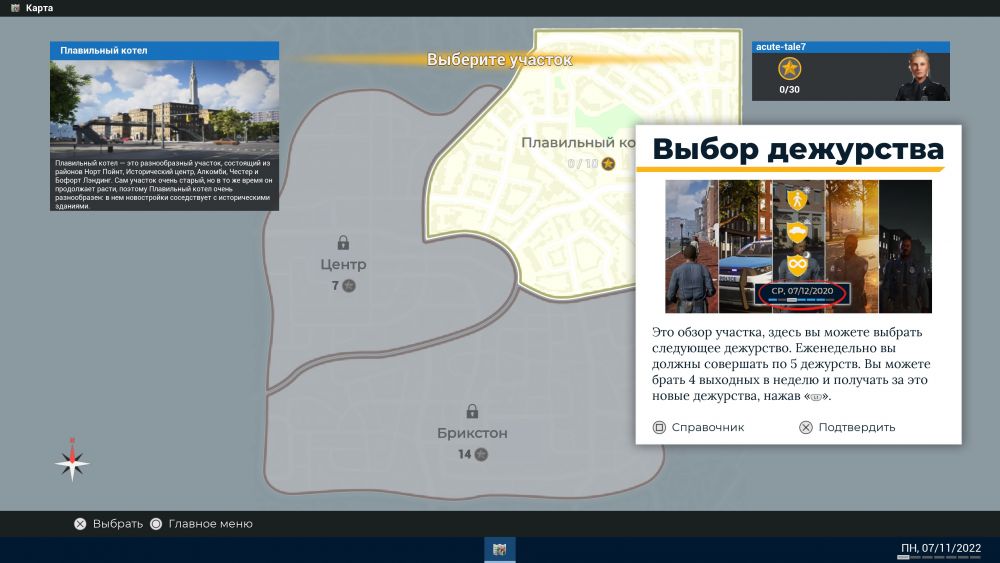Click the lock icon above Брикстон
The image size is (1000, 563).
click(471, 411)
